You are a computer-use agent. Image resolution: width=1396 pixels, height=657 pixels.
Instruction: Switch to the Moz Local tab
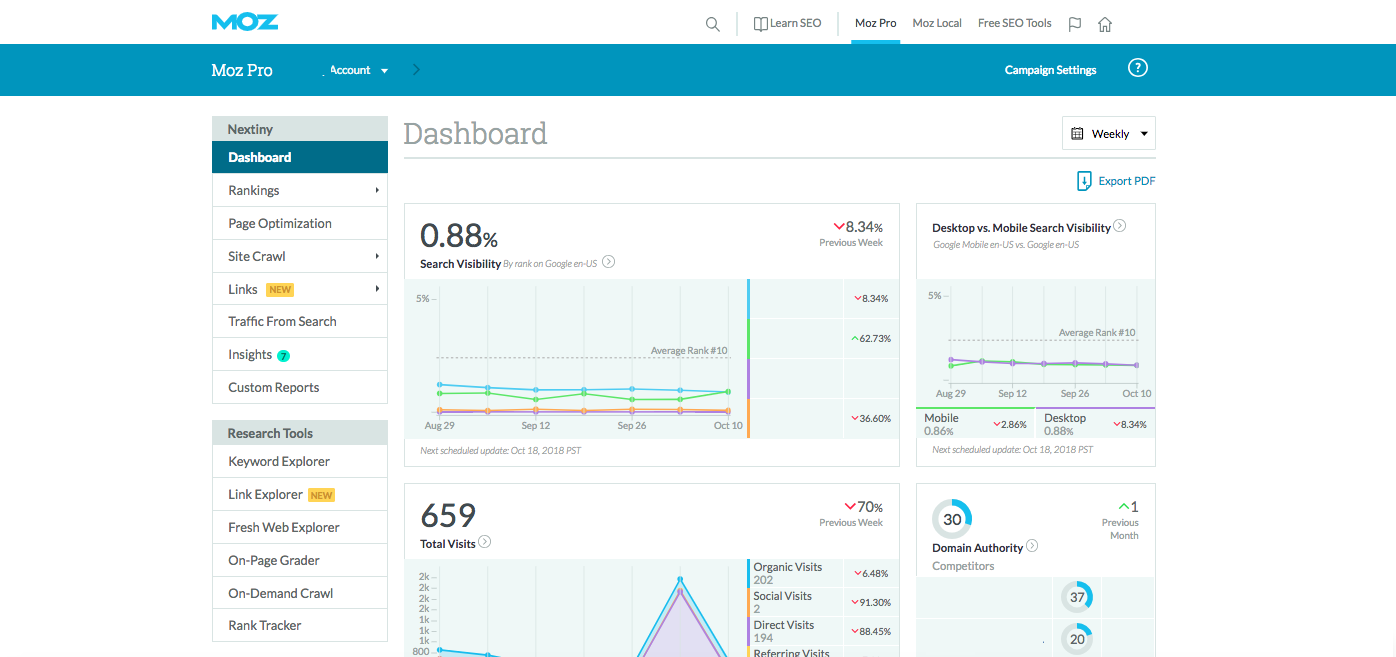coord(937,23)
